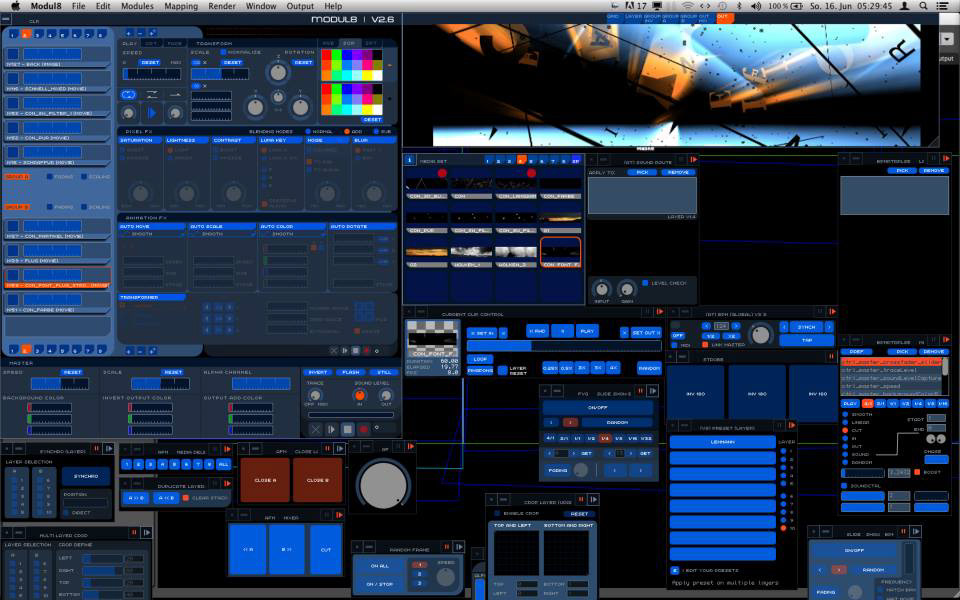This screenshot has height=600, width=960.
Task: Click the Close A button
Action: 265,480
